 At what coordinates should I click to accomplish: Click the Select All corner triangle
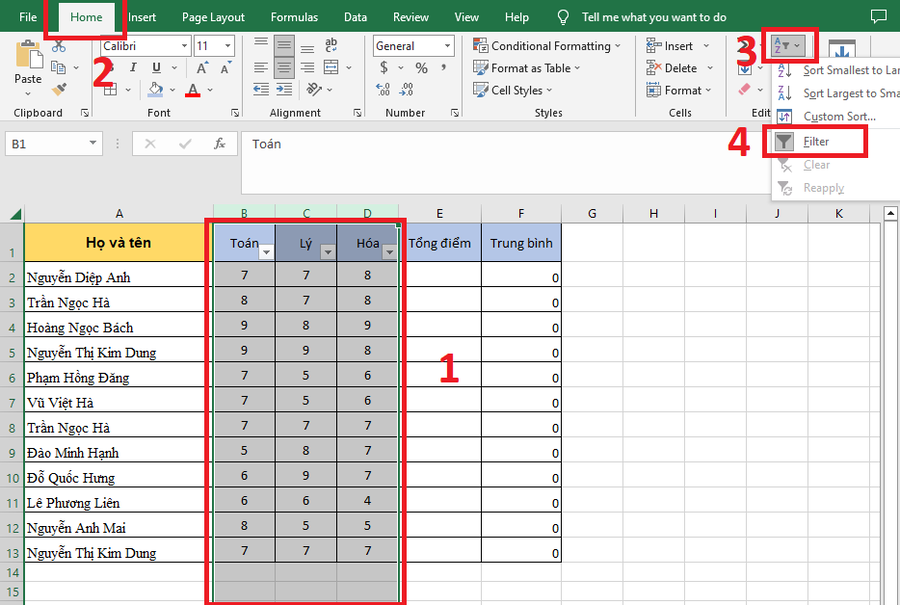[15, 215]
